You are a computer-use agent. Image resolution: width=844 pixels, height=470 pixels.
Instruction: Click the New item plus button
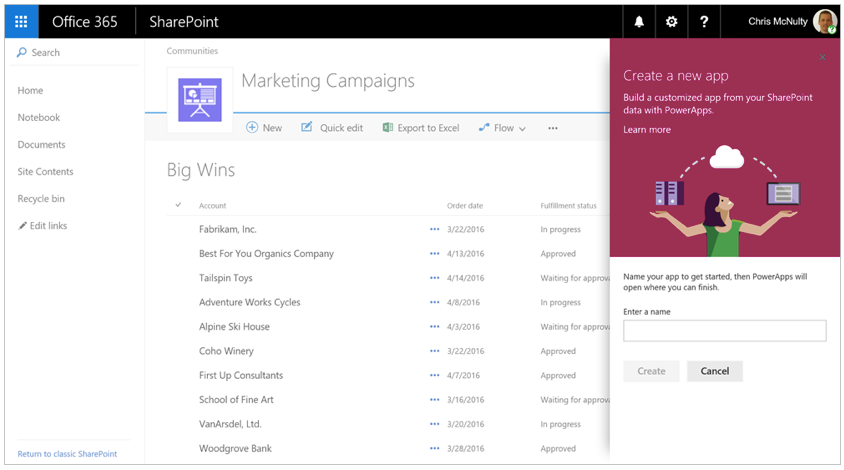264,128
